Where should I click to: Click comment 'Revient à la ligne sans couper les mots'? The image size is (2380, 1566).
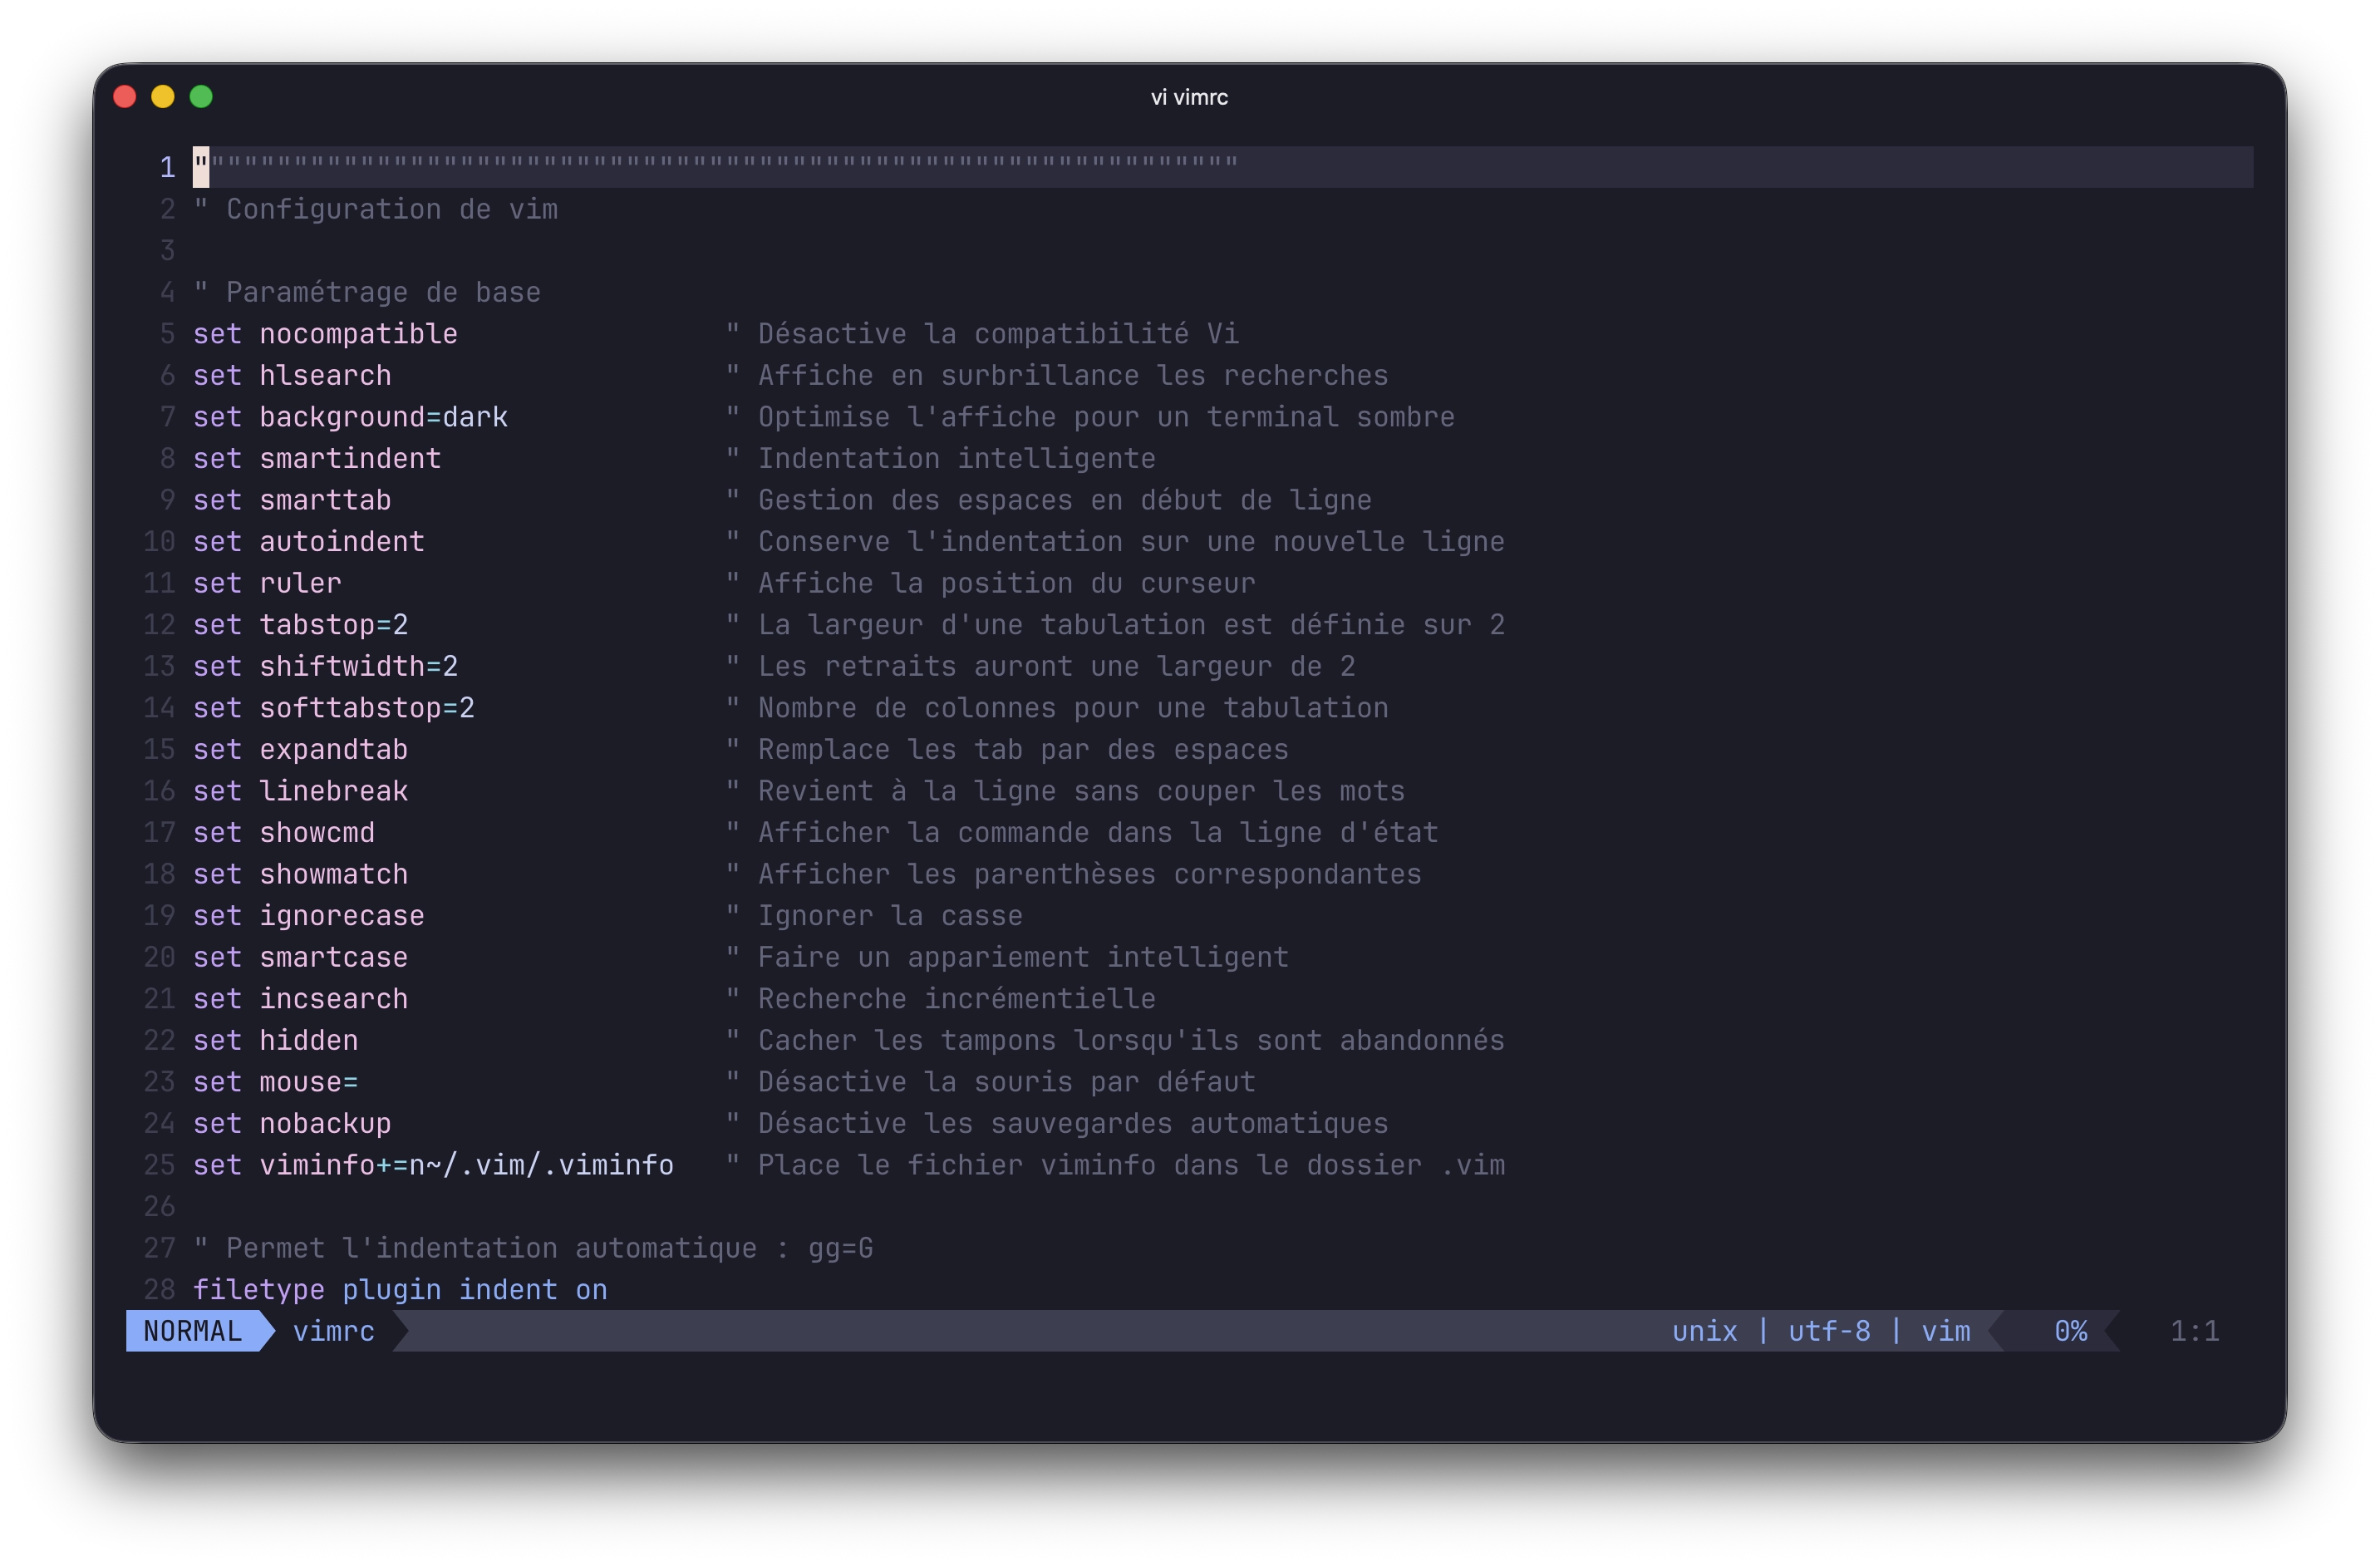tap(1081, 791)
